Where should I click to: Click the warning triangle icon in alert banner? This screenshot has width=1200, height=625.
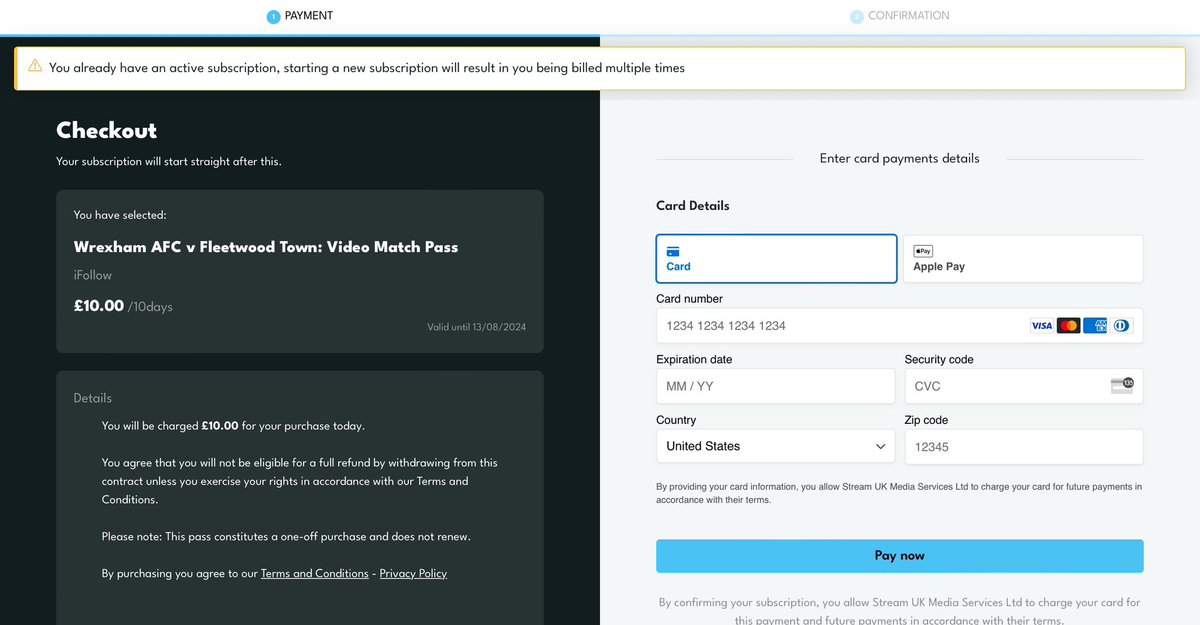point(35,66)
